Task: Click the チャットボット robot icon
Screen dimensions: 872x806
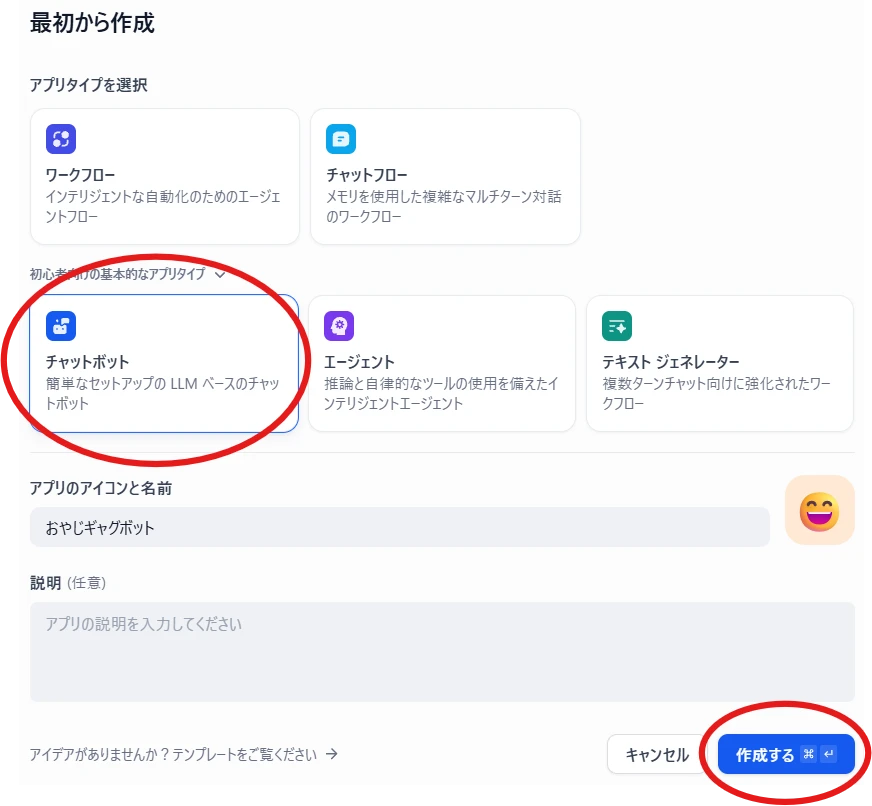Action: tap(61, 325)
